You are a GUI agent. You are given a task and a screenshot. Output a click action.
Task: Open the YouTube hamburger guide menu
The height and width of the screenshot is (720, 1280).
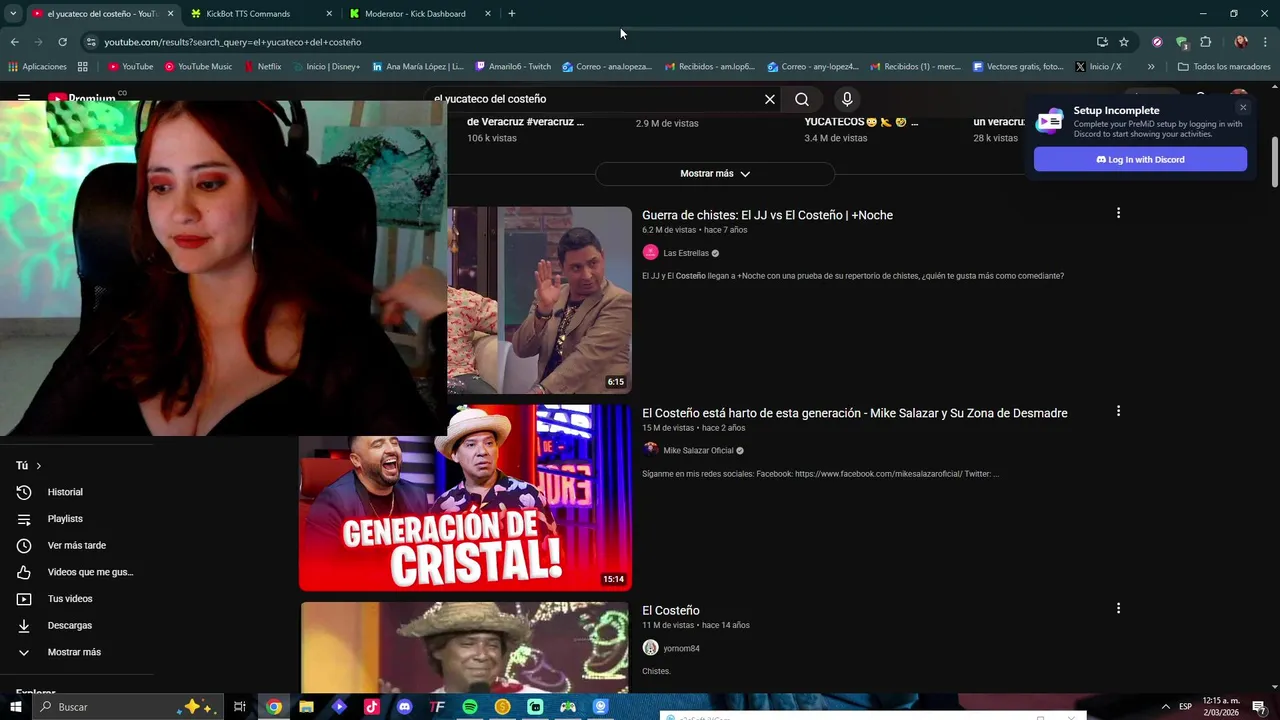(x=24, y=98)
